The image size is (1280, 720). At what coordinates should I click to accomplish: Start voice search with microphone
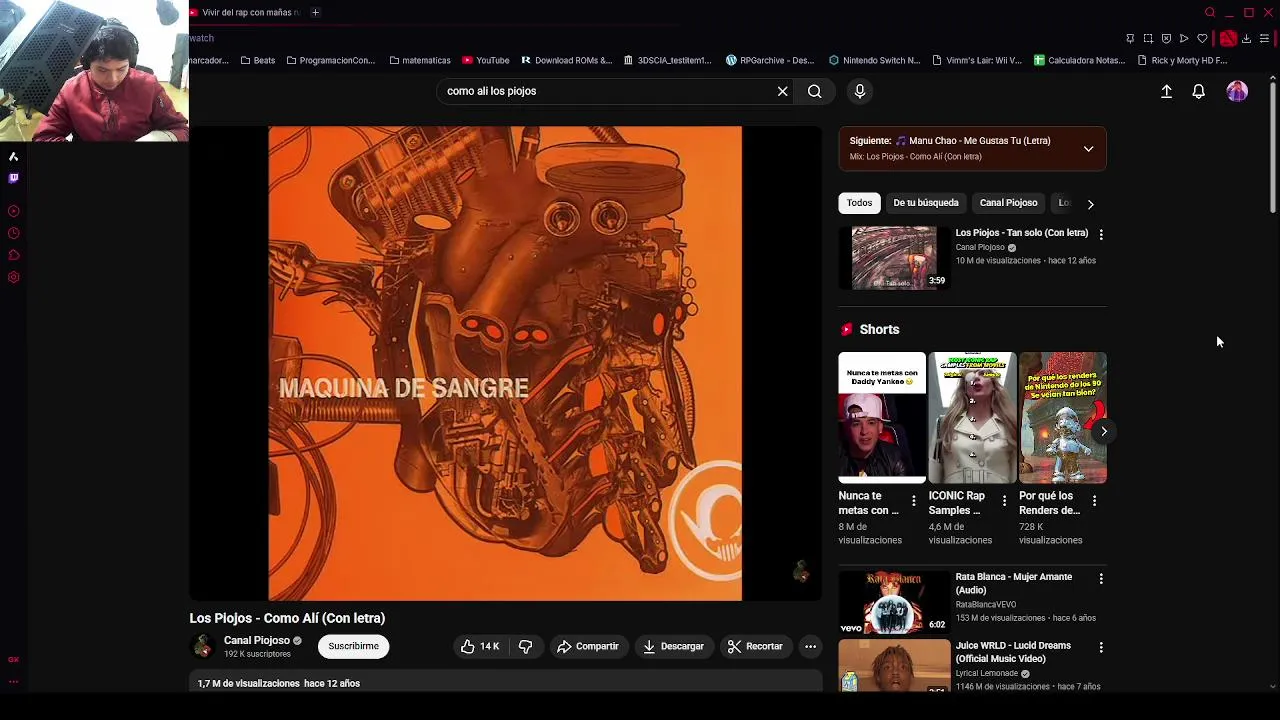coord(859,91)
